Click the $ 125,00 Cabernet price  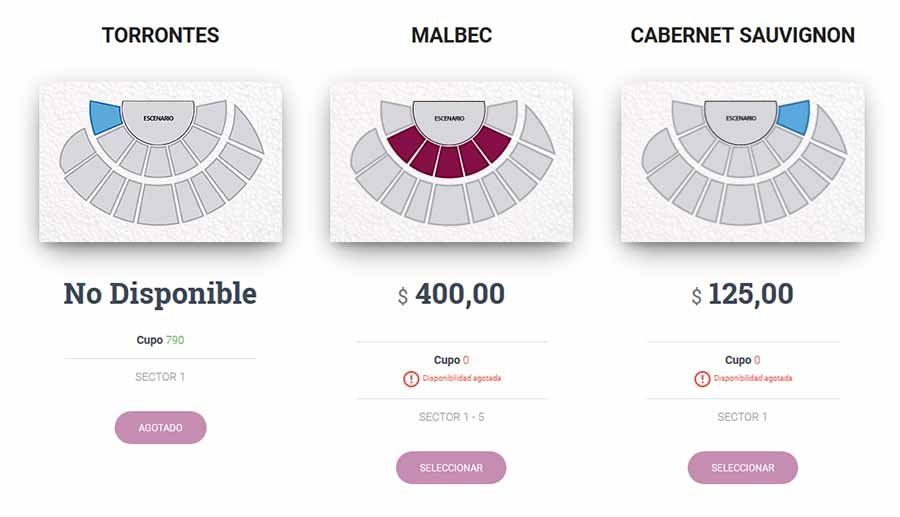coord(742,295)
